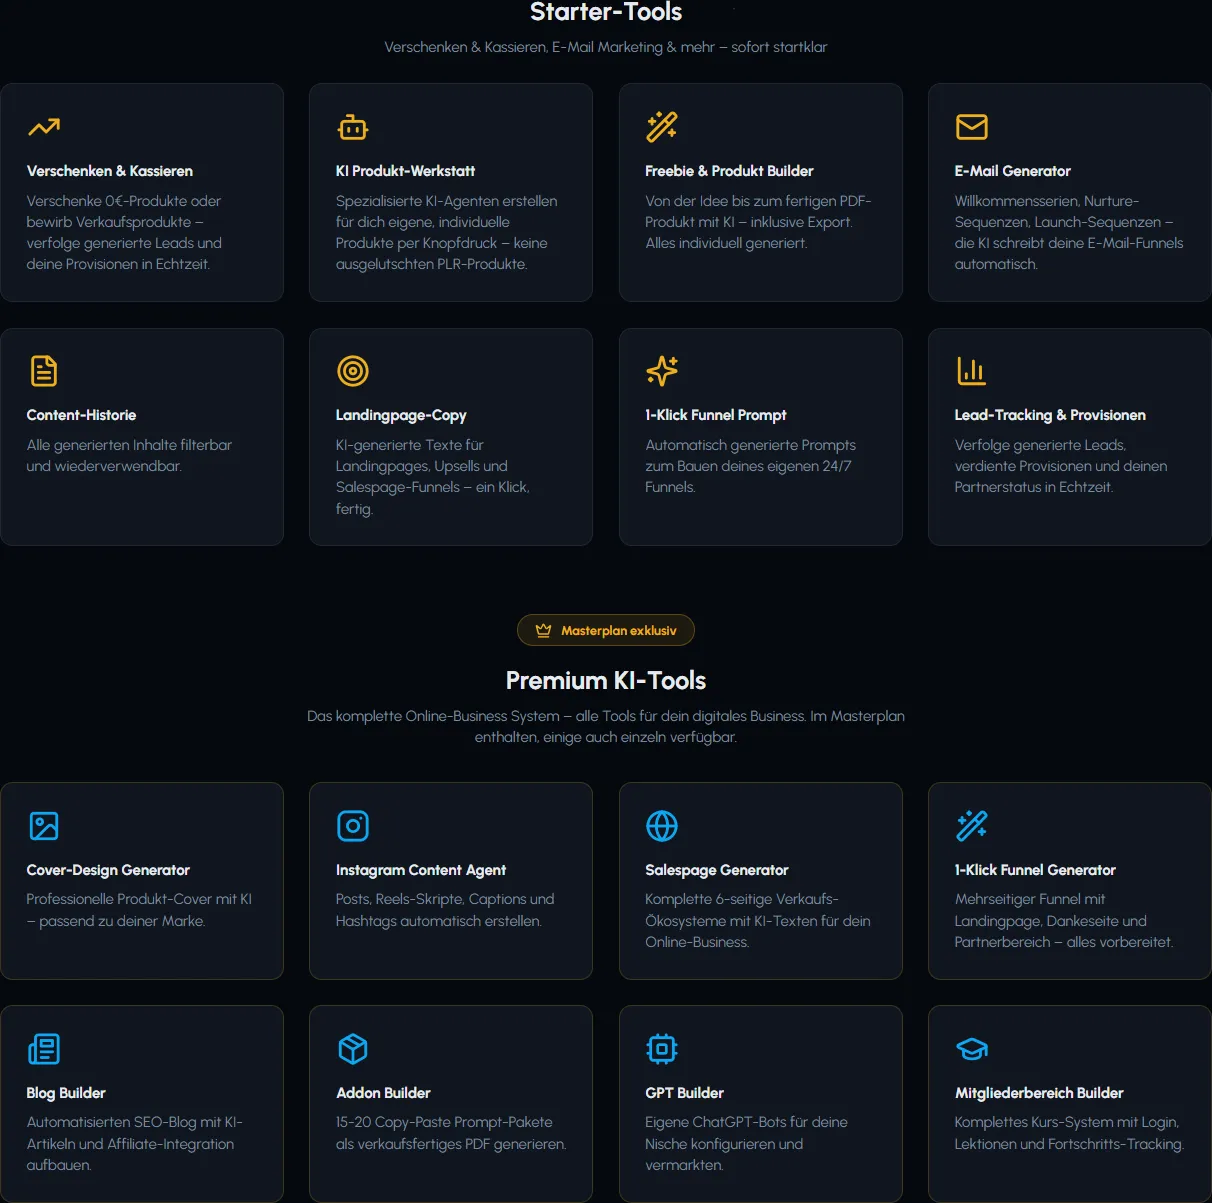Select the E-Mail Generator heading
The height and width of the screenshot is (1203, 1212).
pos(1012,171)
